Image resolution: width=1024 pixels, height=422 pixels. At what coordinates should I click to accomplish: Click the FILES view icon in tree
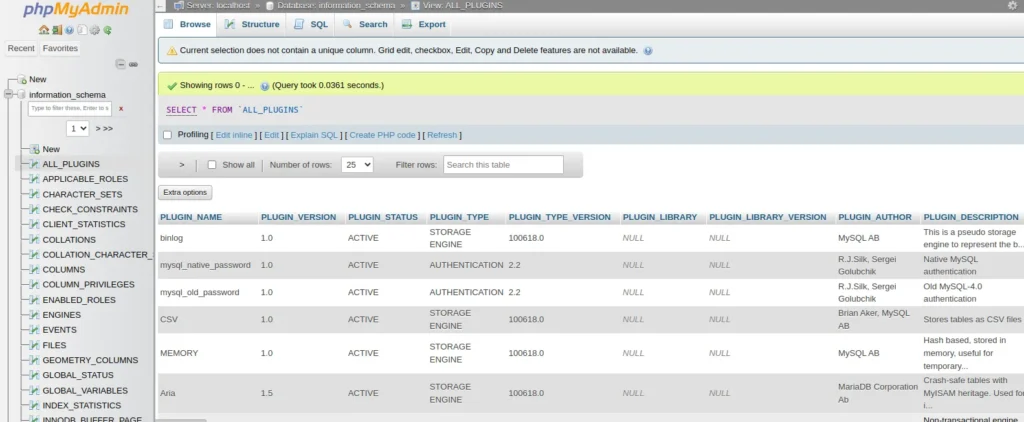point(35,346)
